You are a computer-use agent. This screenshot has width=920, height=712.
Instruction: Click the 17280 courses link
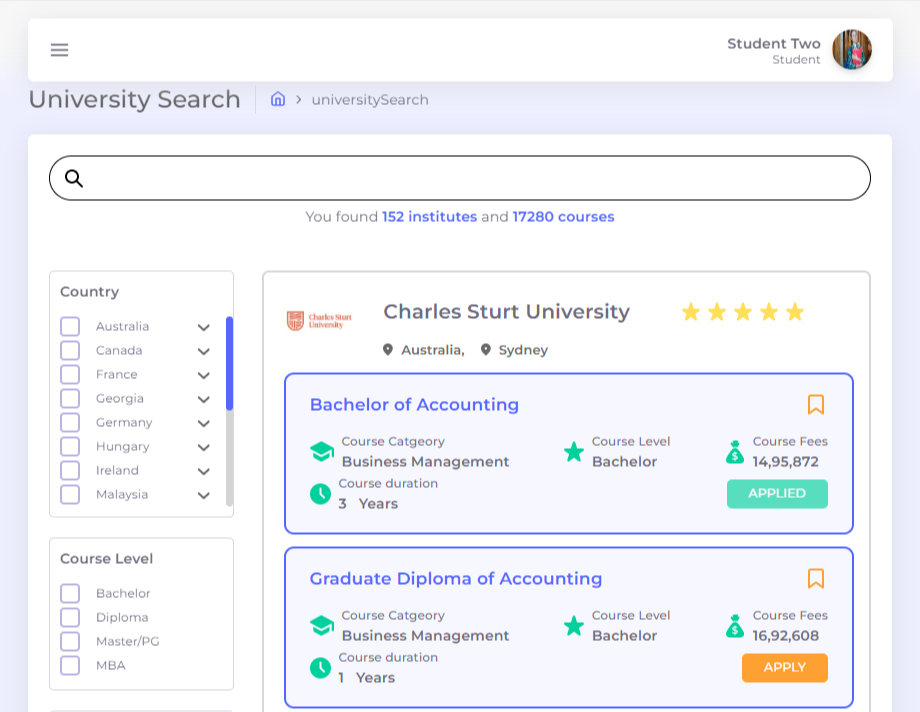coord(563,217)
